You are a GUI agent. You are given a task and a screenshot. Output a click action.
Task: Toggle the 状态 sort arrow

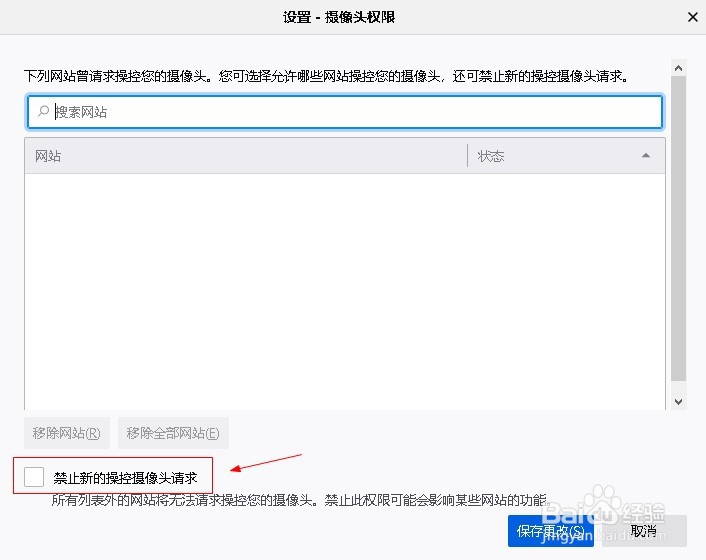click(x=646, y=156)
